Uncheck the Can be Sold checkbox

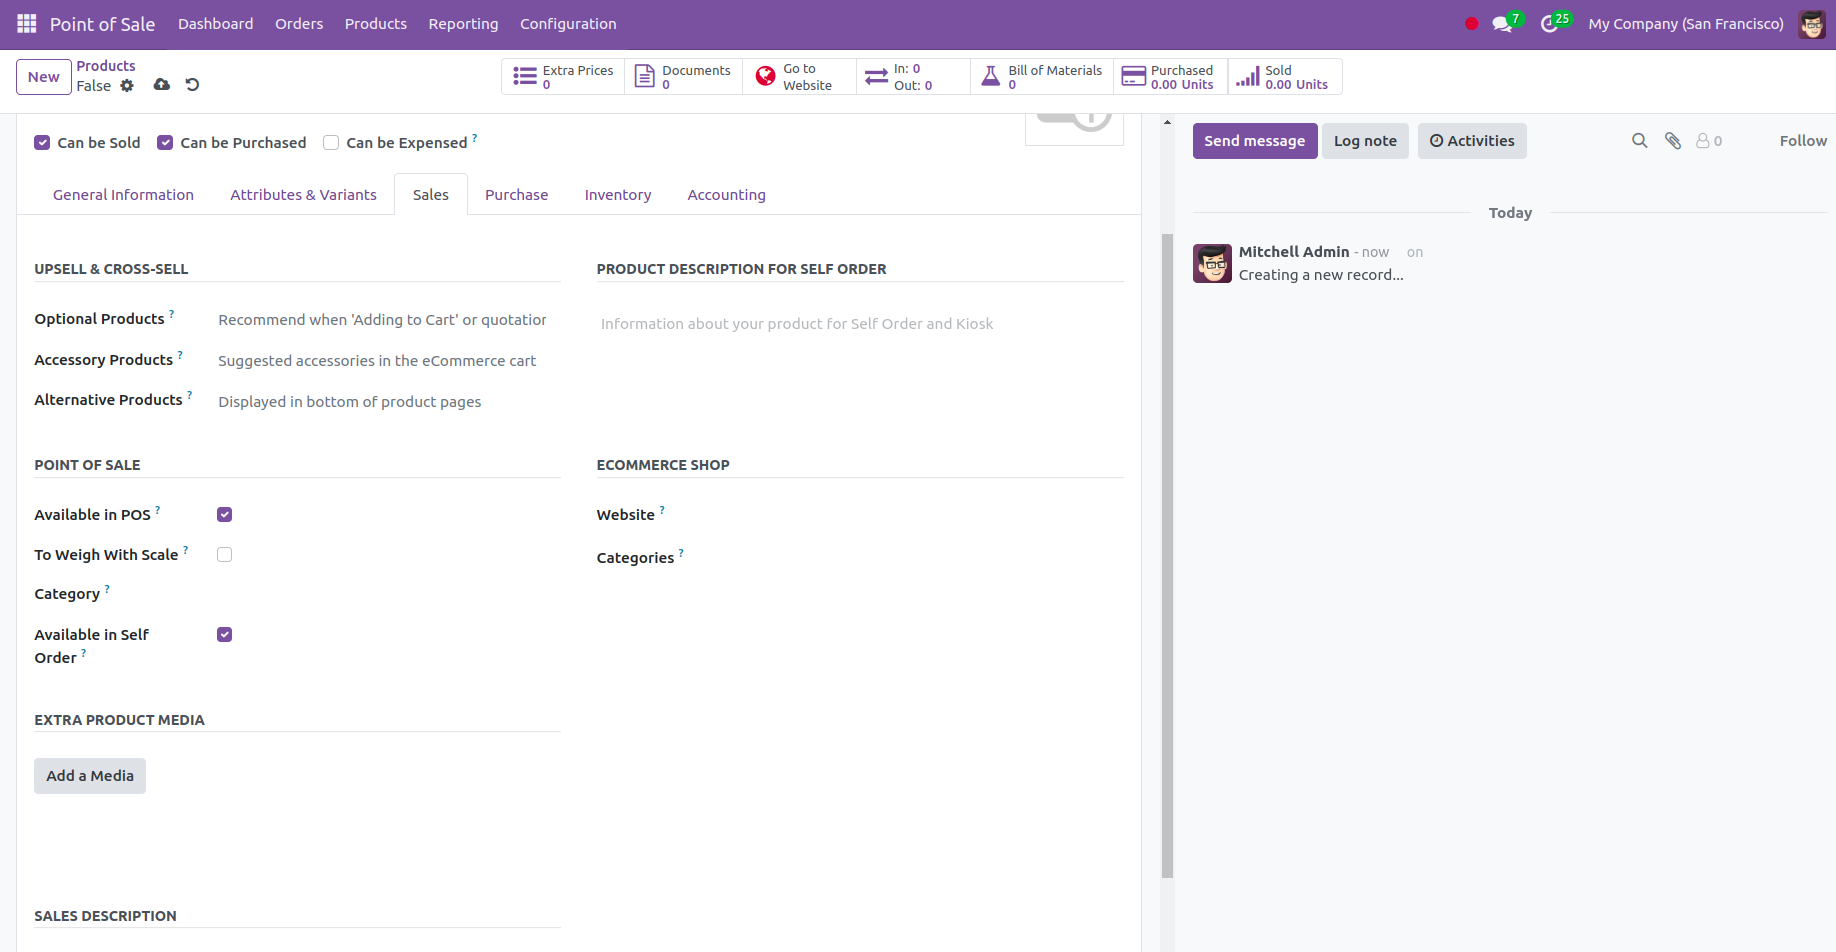(x=42, y=143)
